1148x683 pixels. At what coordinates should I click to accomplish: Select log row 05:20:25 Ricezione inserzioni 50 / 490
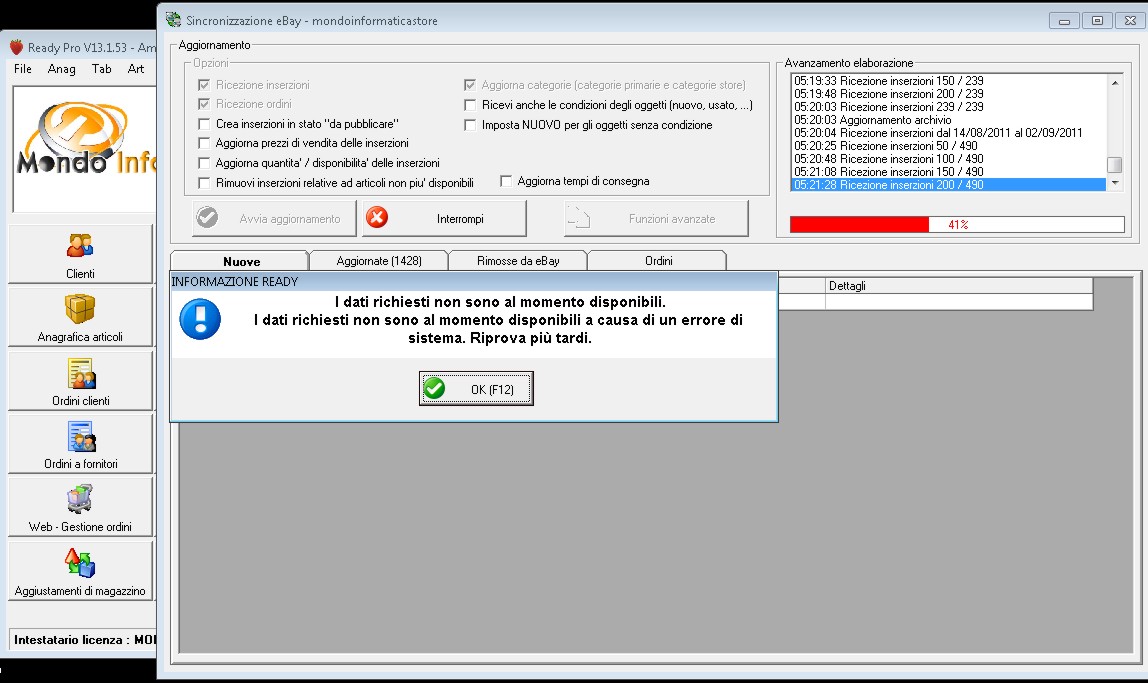click(948, 146)
